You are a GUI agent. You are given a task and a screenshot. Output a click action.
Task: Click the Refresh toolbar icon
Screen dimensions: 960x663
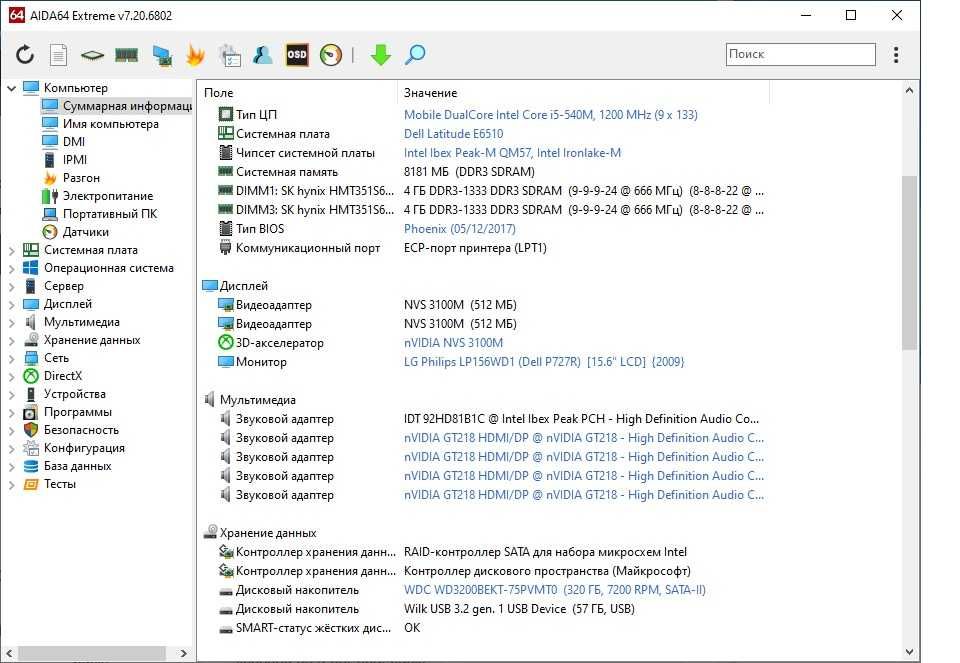24,54
